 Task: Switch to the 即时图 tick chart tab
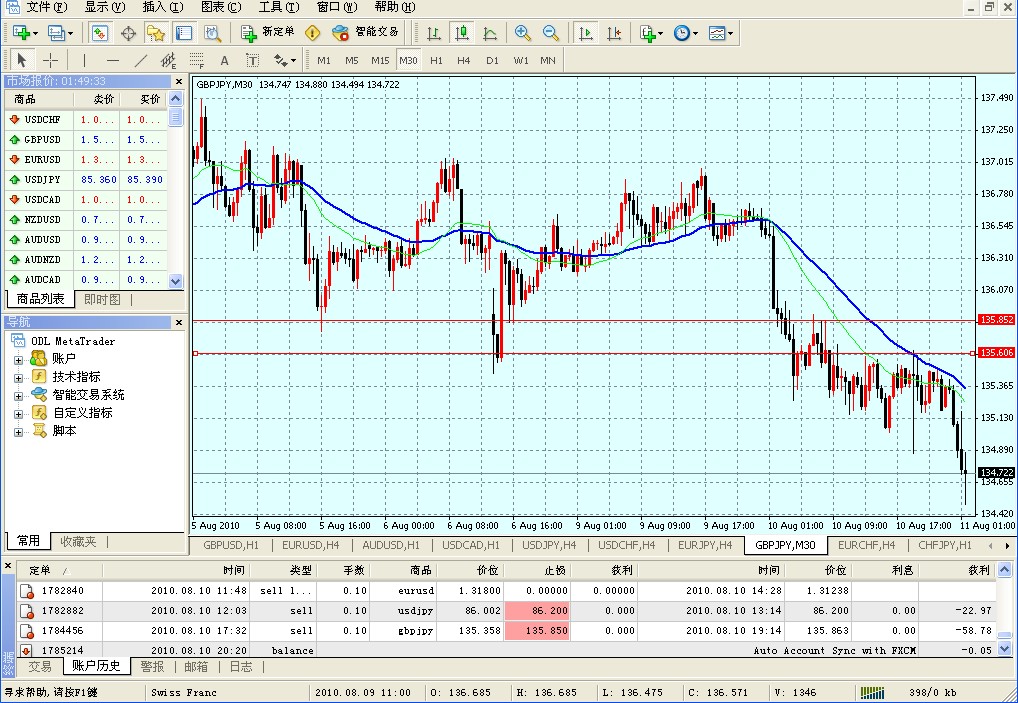click(x=103, y=299)
